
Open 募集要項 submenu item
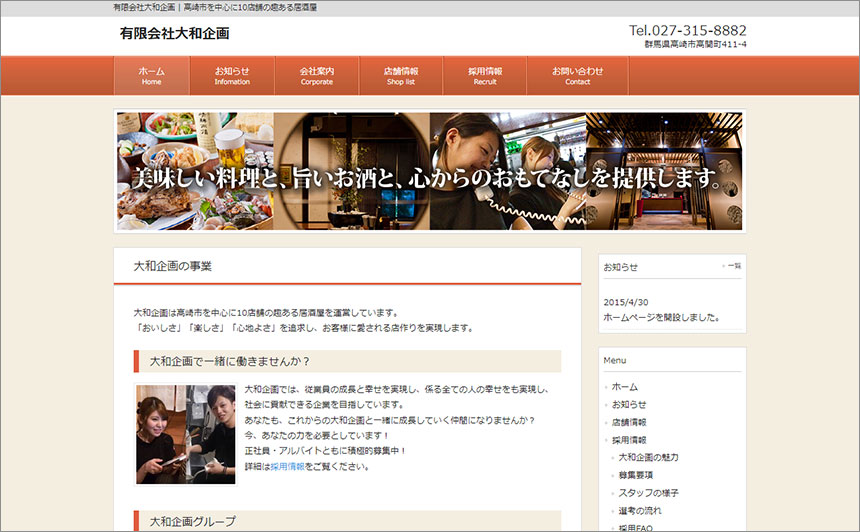(636, 475)
